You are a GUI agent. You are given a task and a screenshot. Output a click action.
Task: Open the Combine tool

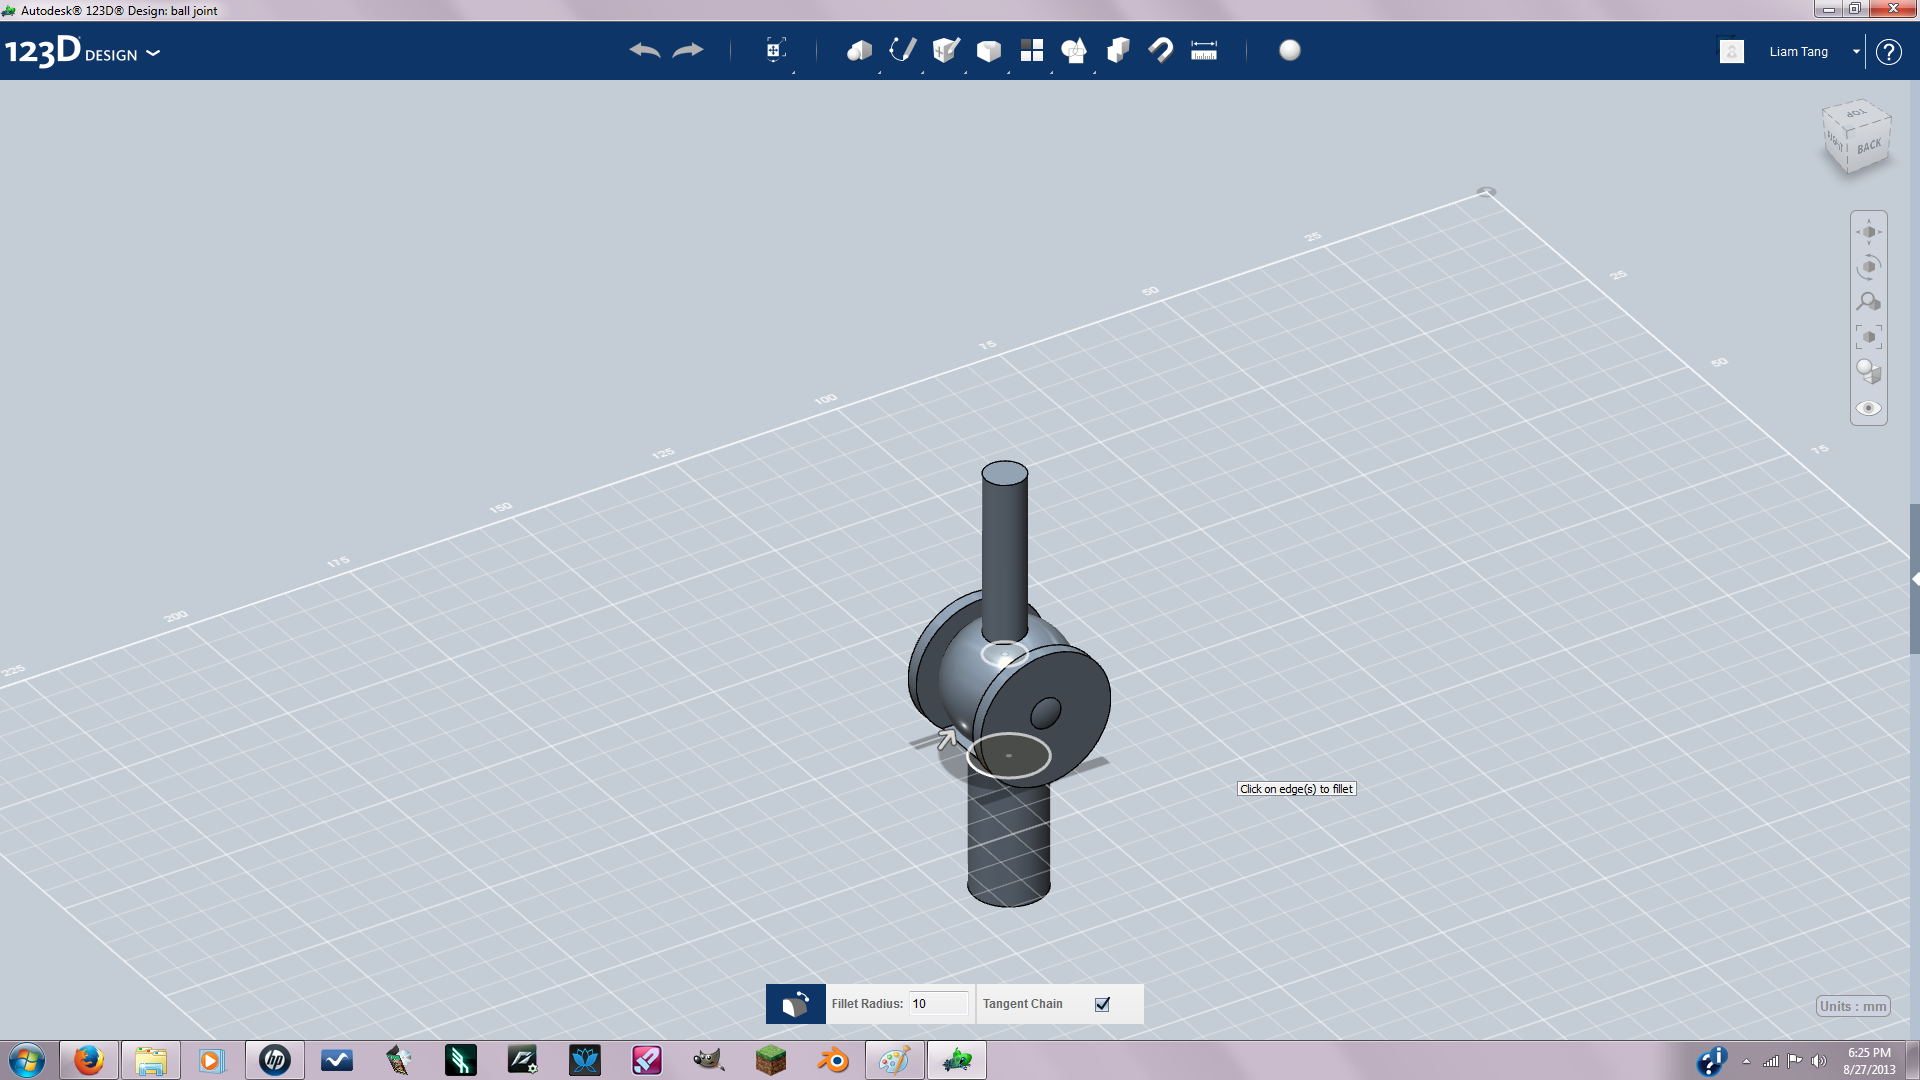point(1118,50)
